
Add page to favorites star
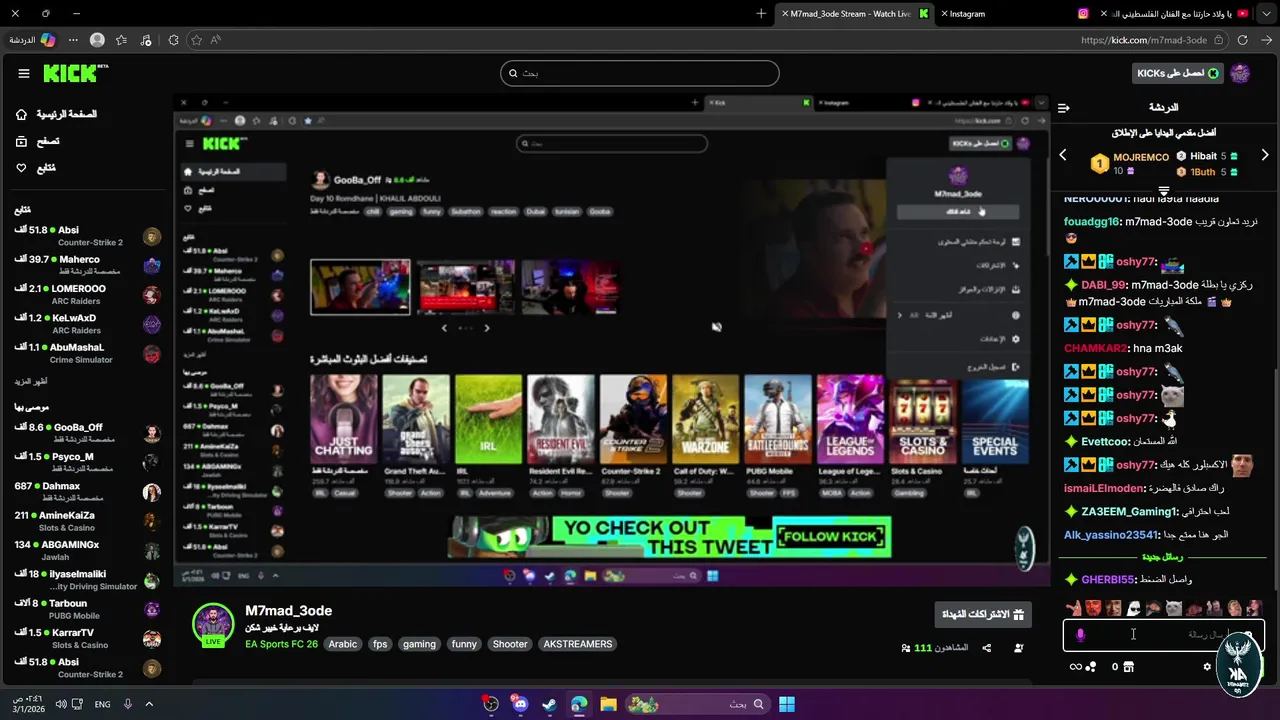[197, 40]
